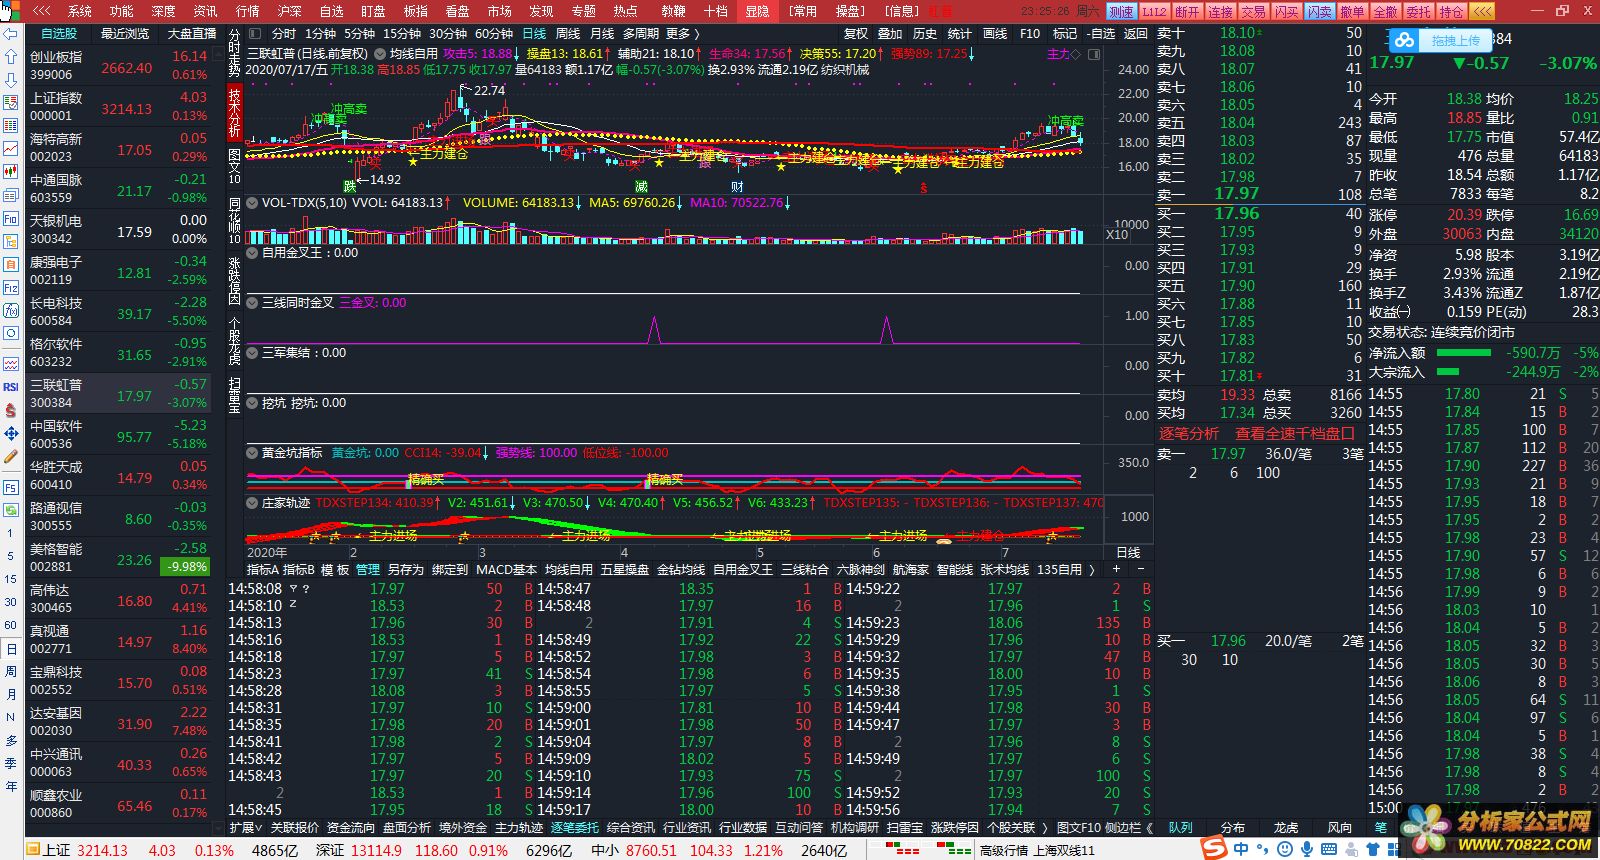Switch to the 大盘直播 tab
The image size is (1600, 860).
click(x=191, y=33)
